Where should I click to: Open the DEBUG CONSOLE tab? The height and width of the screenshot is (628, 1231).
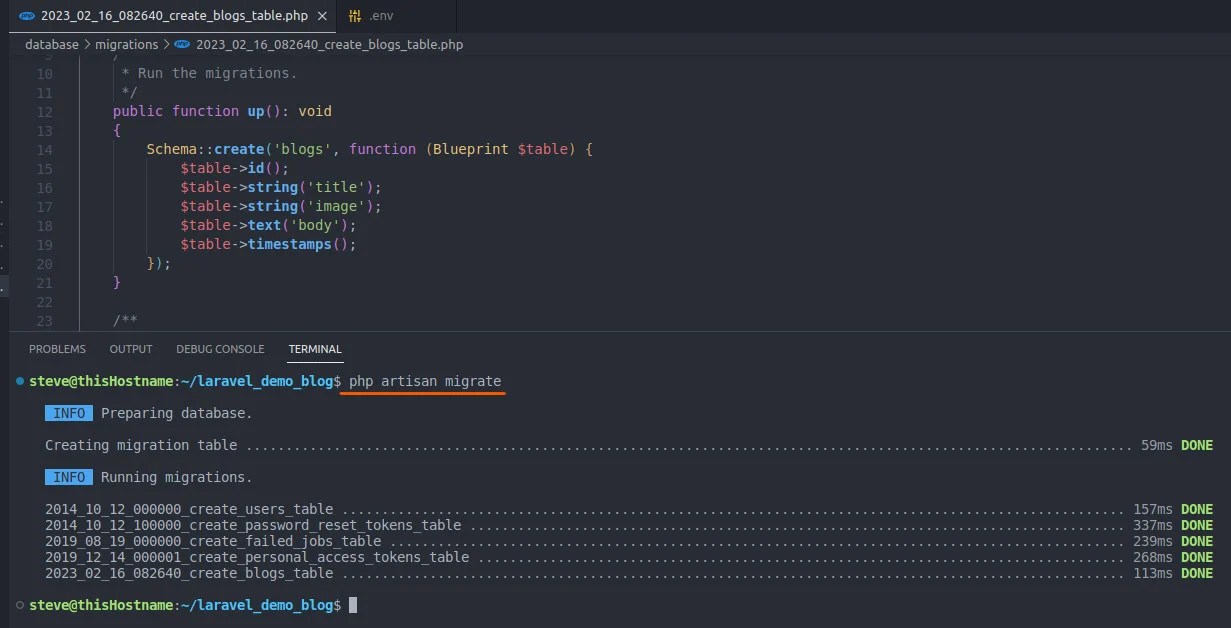[220, 349]
